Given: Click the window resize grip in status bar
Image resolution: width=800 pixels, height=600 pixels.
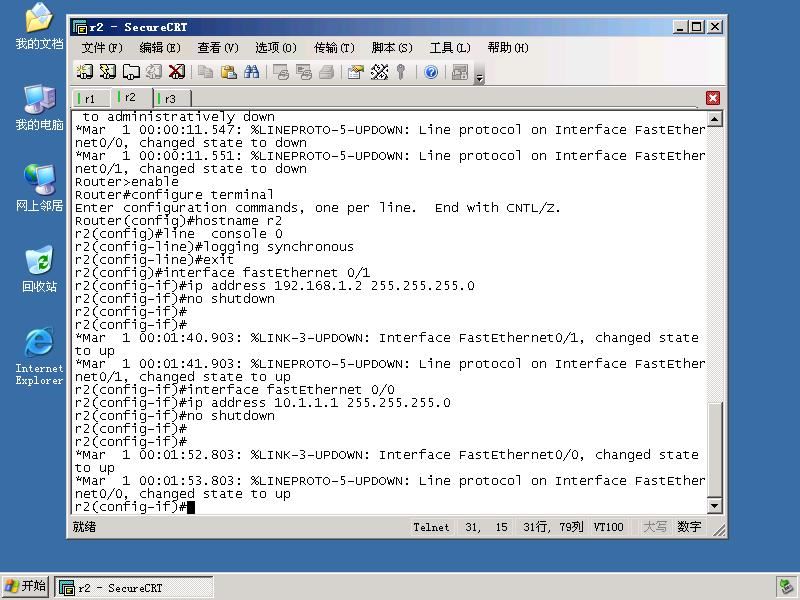Looking at the screenshot, I should tap(719, 530).
